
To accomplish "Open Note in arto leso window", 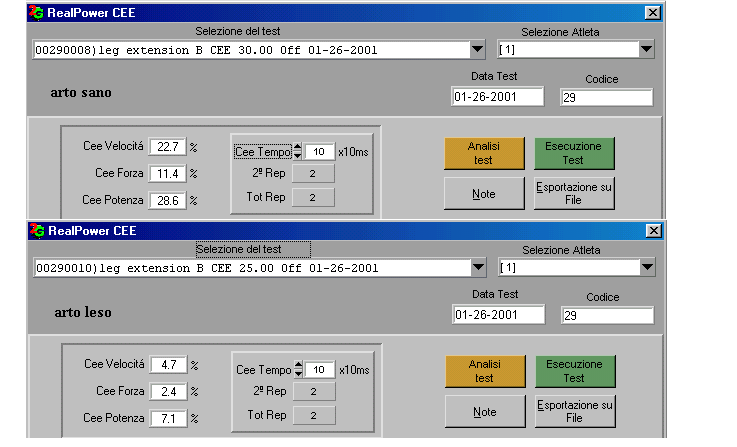I will pos(485,411).
